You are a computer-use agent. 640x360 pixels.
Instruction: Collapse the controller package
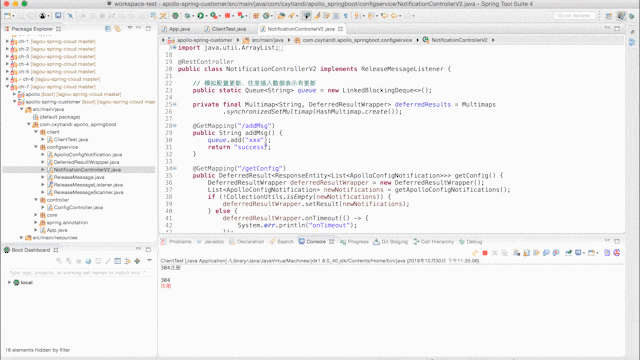[x=36, y=200]
